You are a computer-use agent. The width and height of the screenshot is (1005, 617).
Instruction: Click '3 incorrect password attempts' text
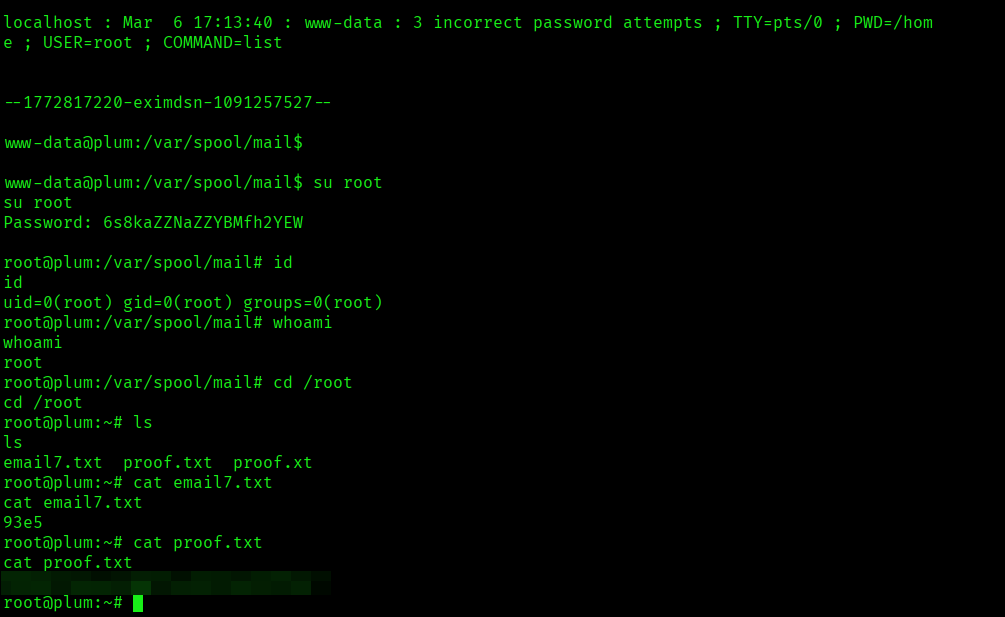click(x=558, y=23)
